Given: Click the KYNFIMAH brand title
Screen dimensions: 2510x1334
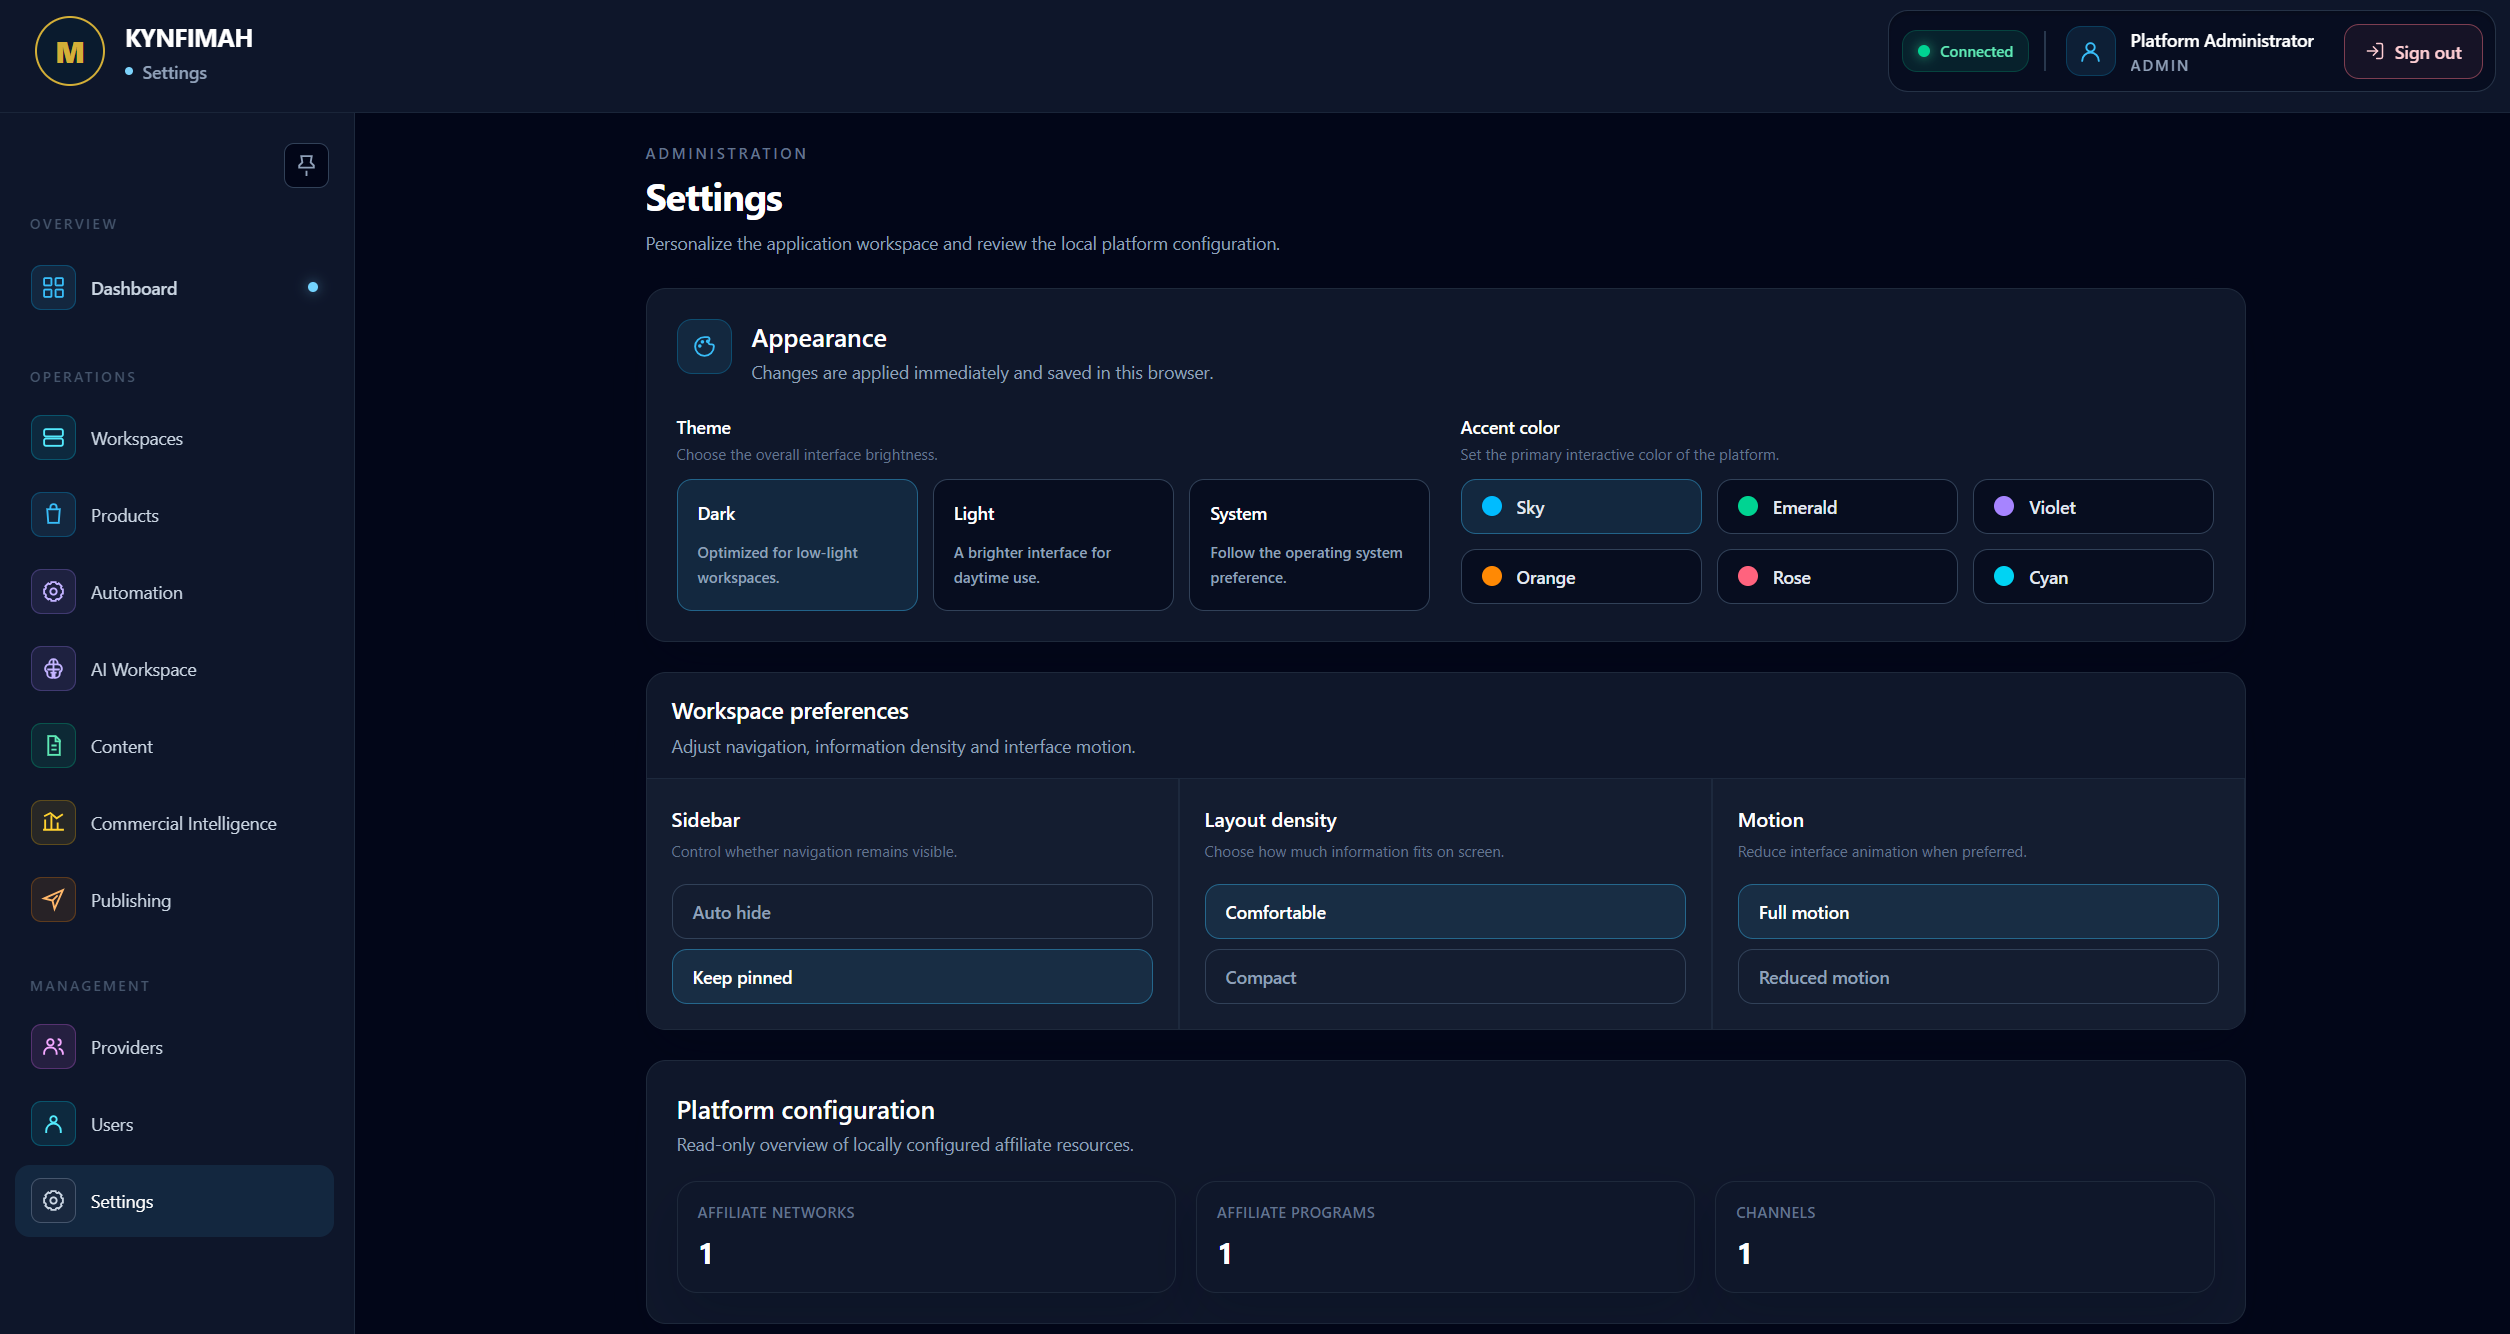Looking at the screenshot, I should (189, 38).
